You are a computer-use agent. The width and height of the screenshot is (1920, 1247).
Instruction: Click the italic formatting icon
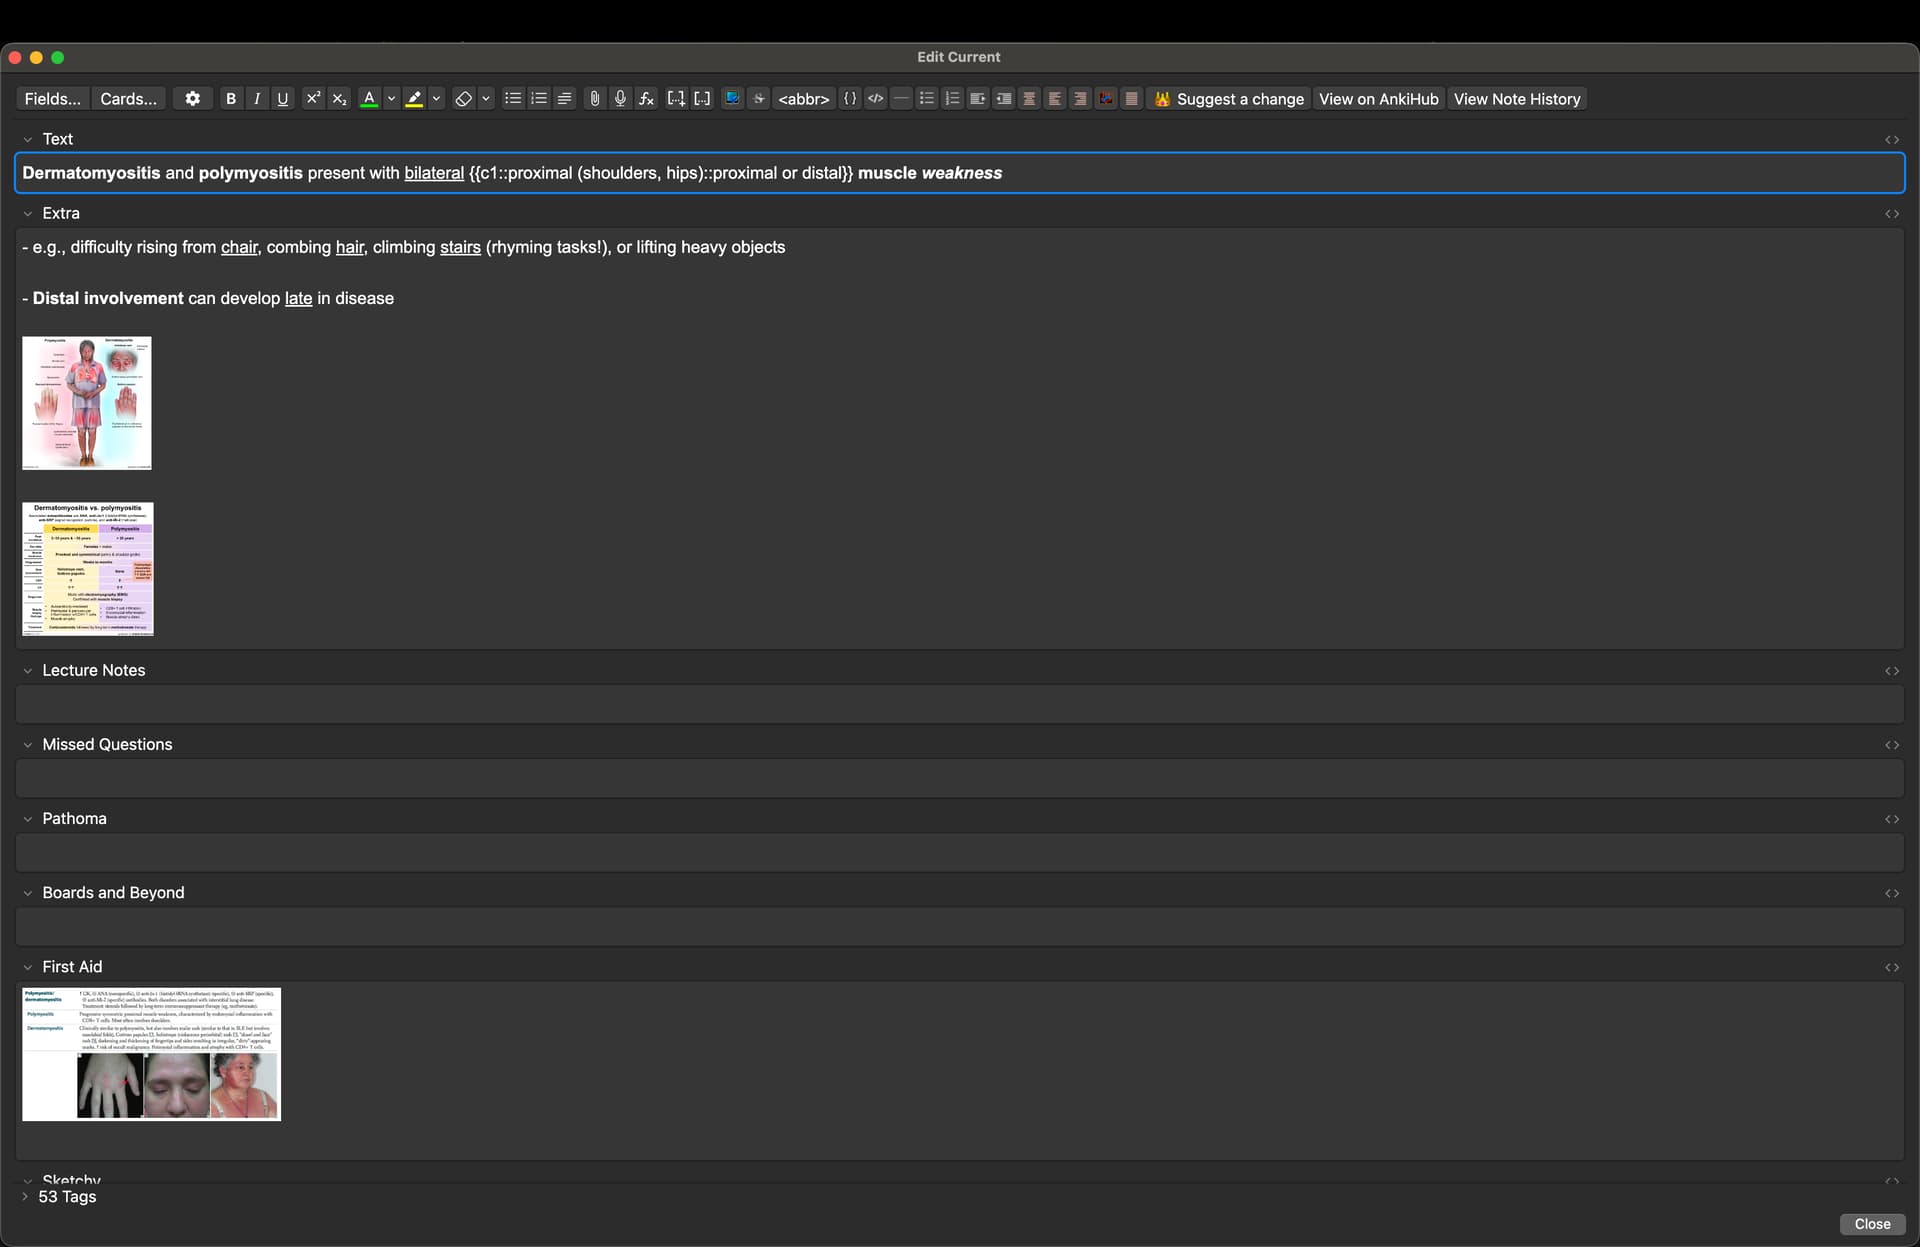pyautogui.click(x=257, y=99)
